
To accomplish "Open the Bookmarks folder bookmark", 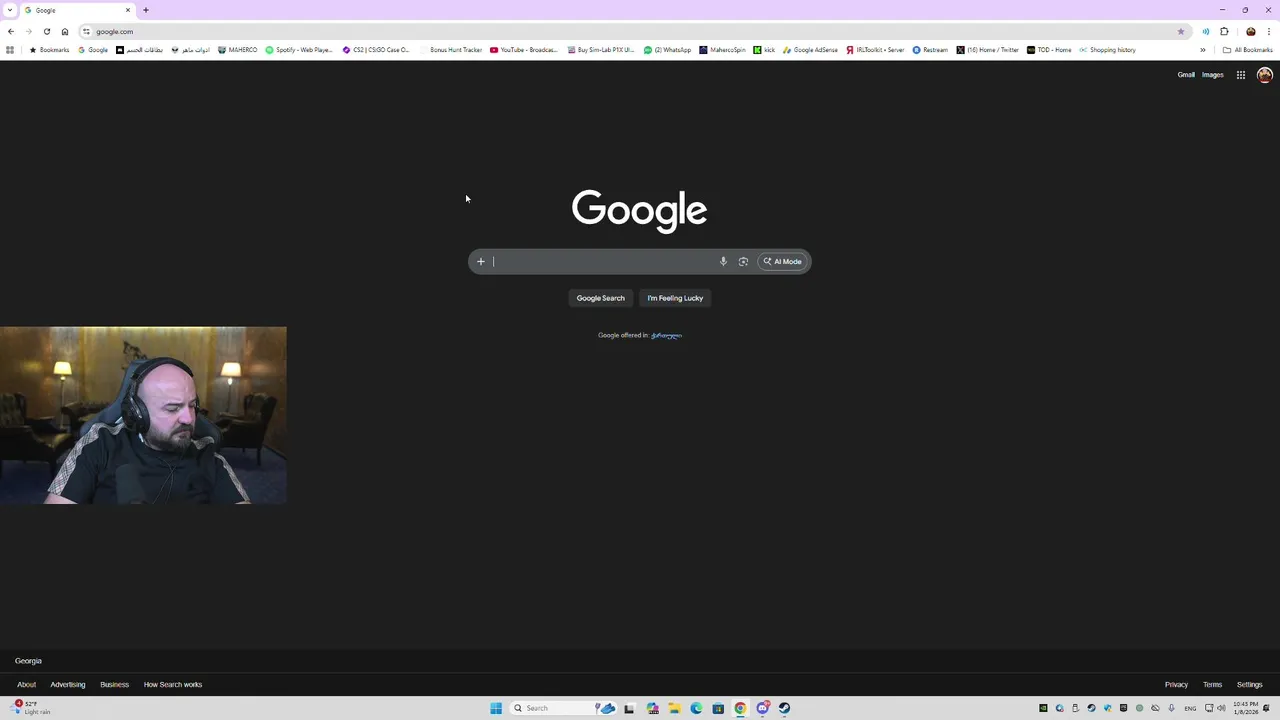I will coord(49,50).
